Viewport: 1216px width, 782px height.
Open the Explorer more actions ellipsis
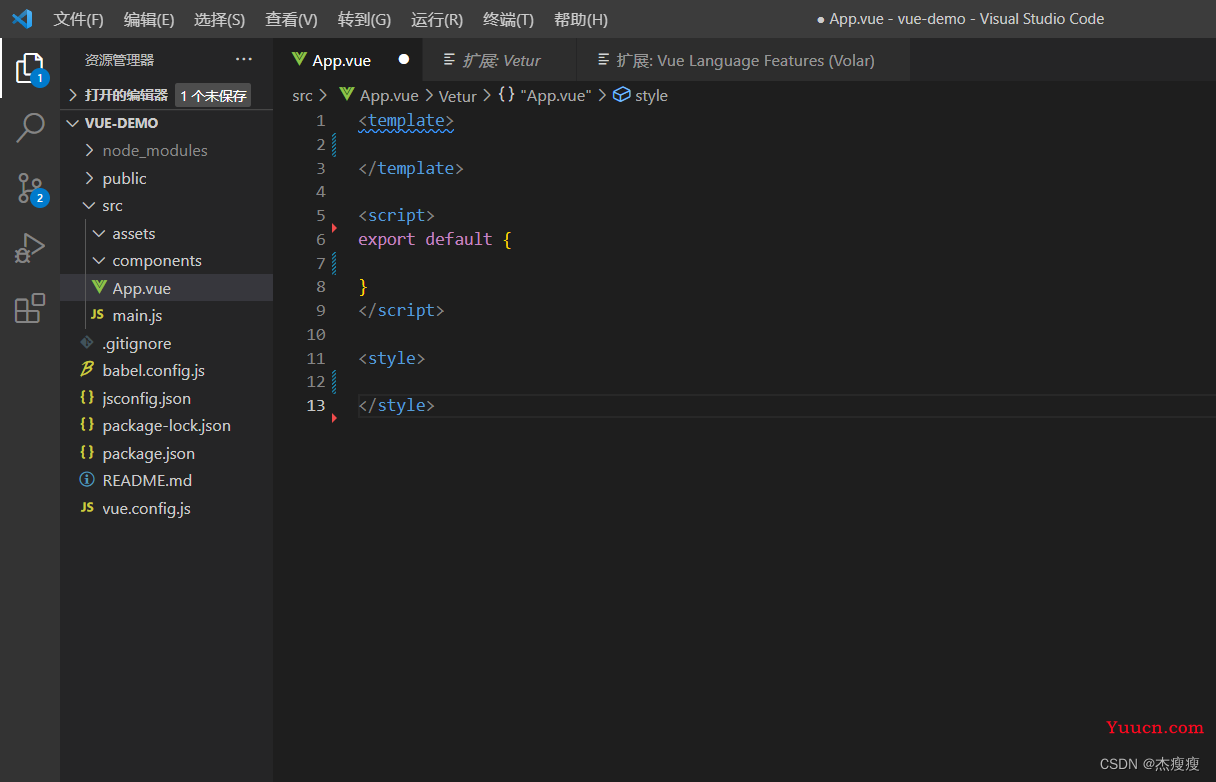click(244, 60)
